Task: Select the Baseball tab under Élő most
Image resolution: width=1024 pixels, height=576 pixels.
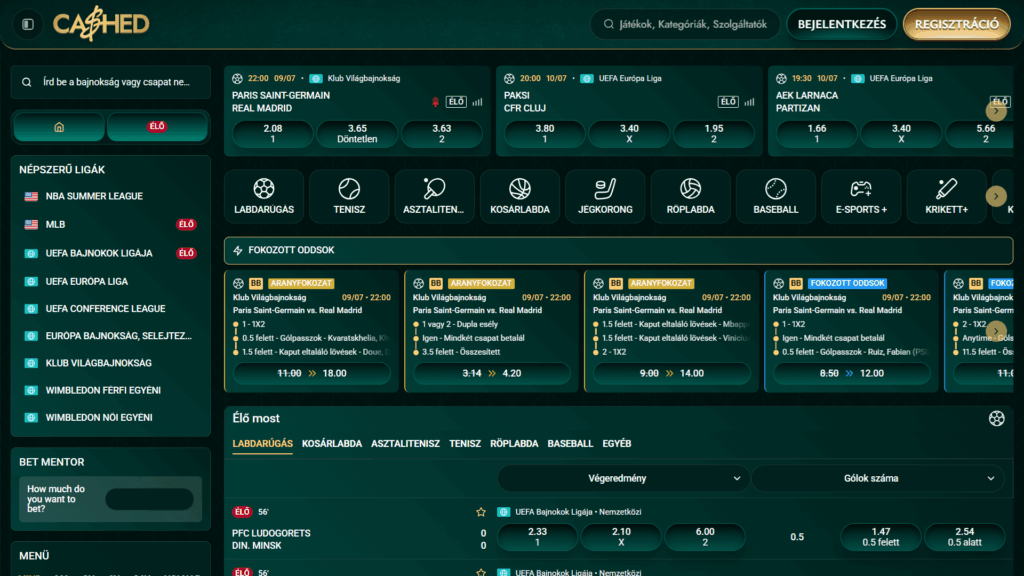Action: coord(570,444)
